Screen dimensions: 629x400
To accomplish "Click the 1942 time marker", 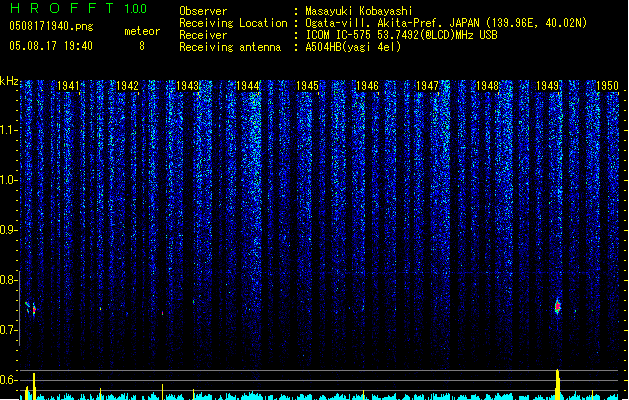I will 127,86.
